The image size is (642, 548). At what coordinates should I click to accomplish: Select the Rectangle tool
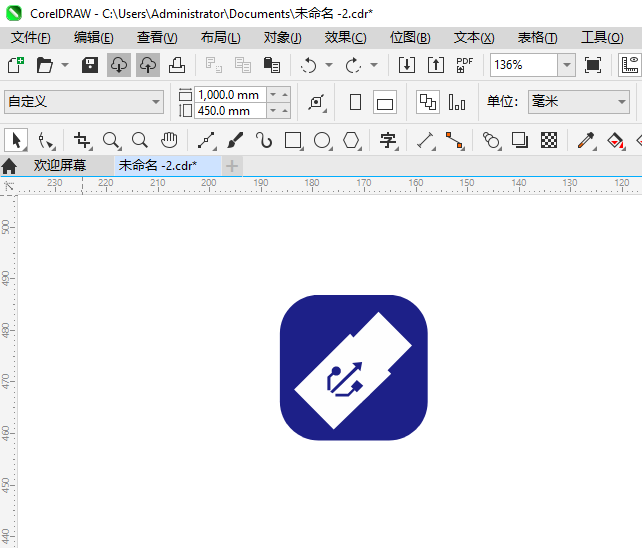(x=293, y=140)
